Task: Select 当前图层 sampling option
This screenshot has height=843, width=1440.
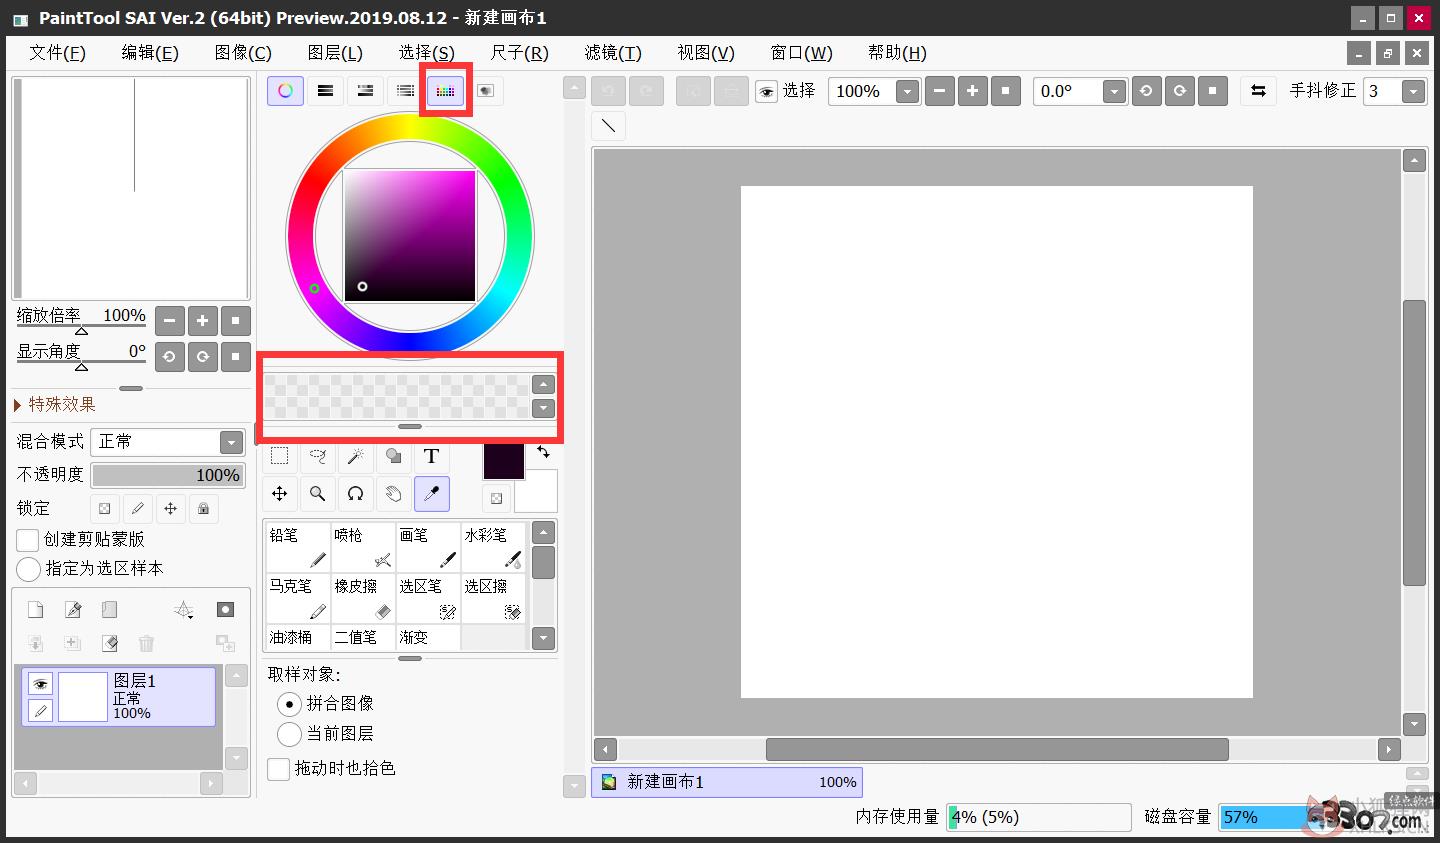Action: (x=289, y=734)
